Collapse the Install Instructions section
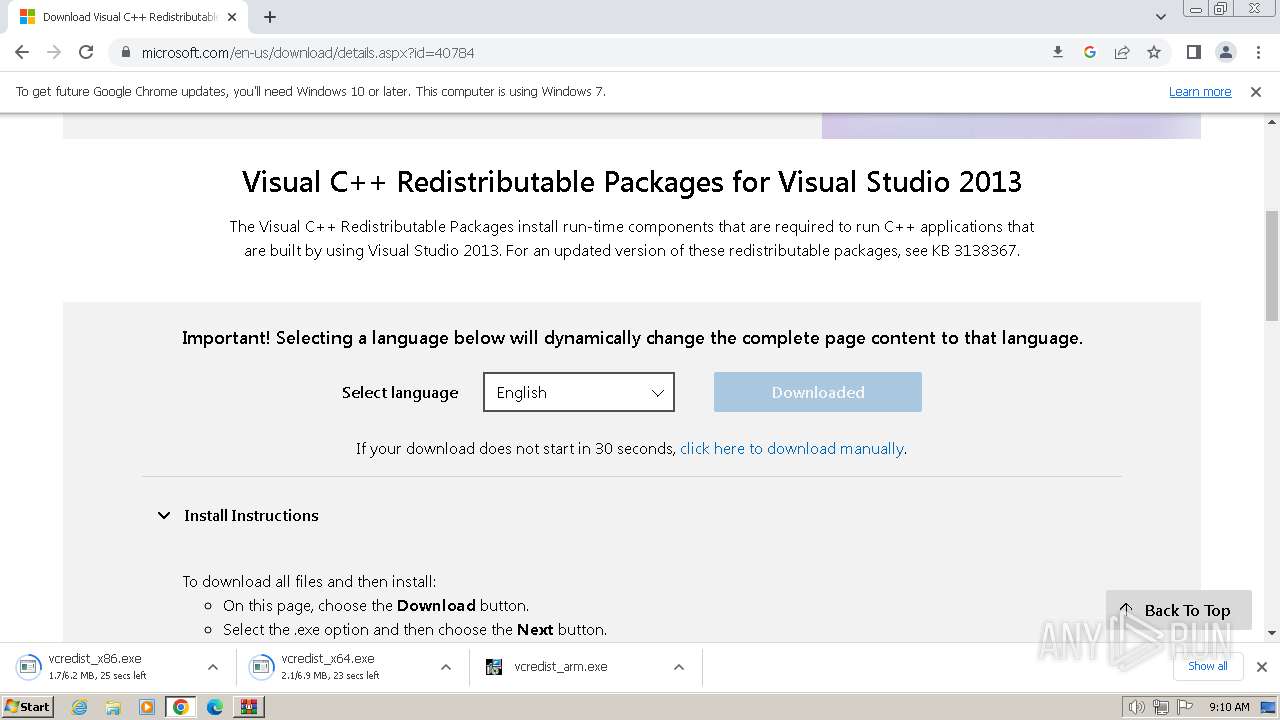Image resolution: width=1280 pixels, height=720 pixels. pyautogui.click(x=164, y=515)
